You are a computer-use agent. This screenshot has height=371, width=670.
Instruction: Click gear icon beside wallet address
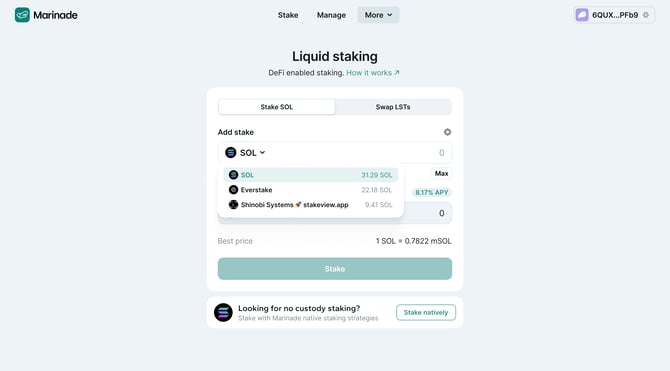(646, 15)
